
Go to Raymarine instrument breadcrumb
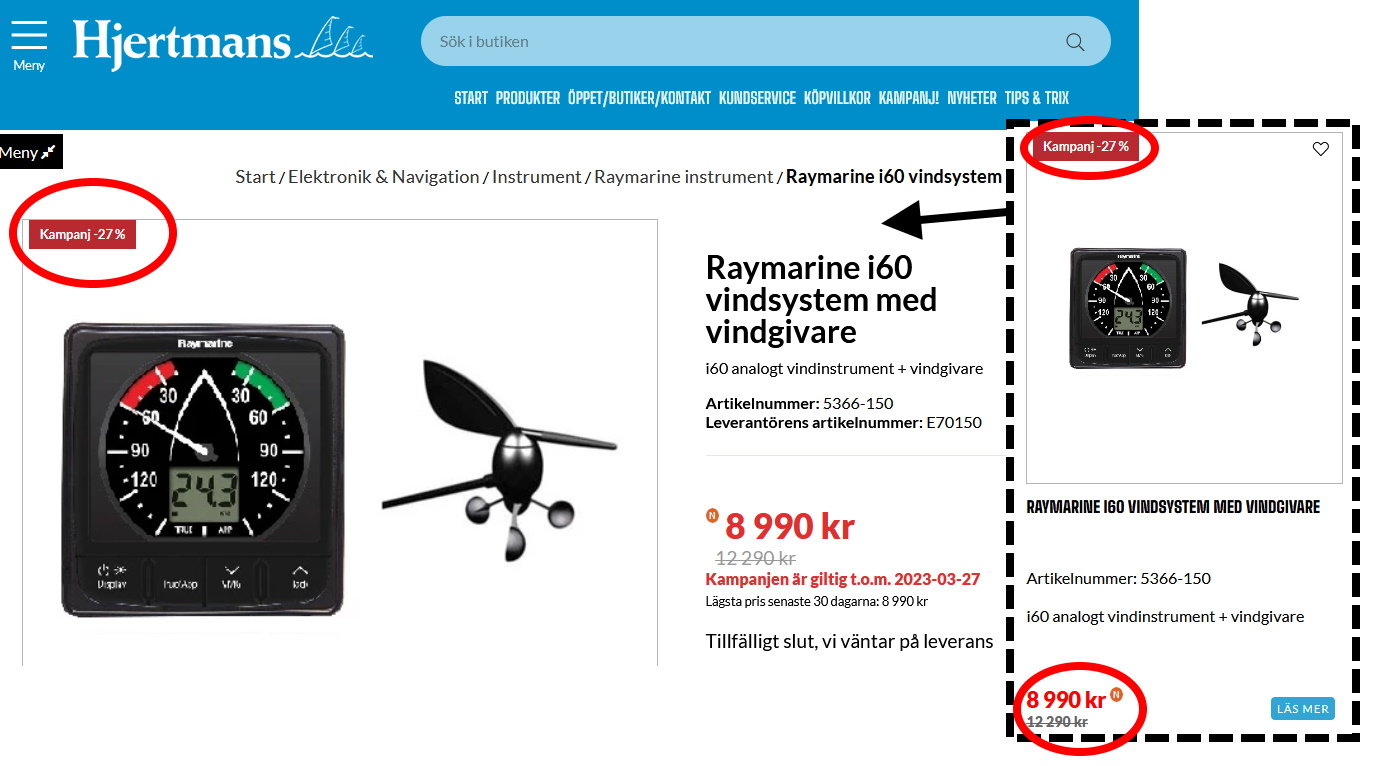click(x=684, y=177)
